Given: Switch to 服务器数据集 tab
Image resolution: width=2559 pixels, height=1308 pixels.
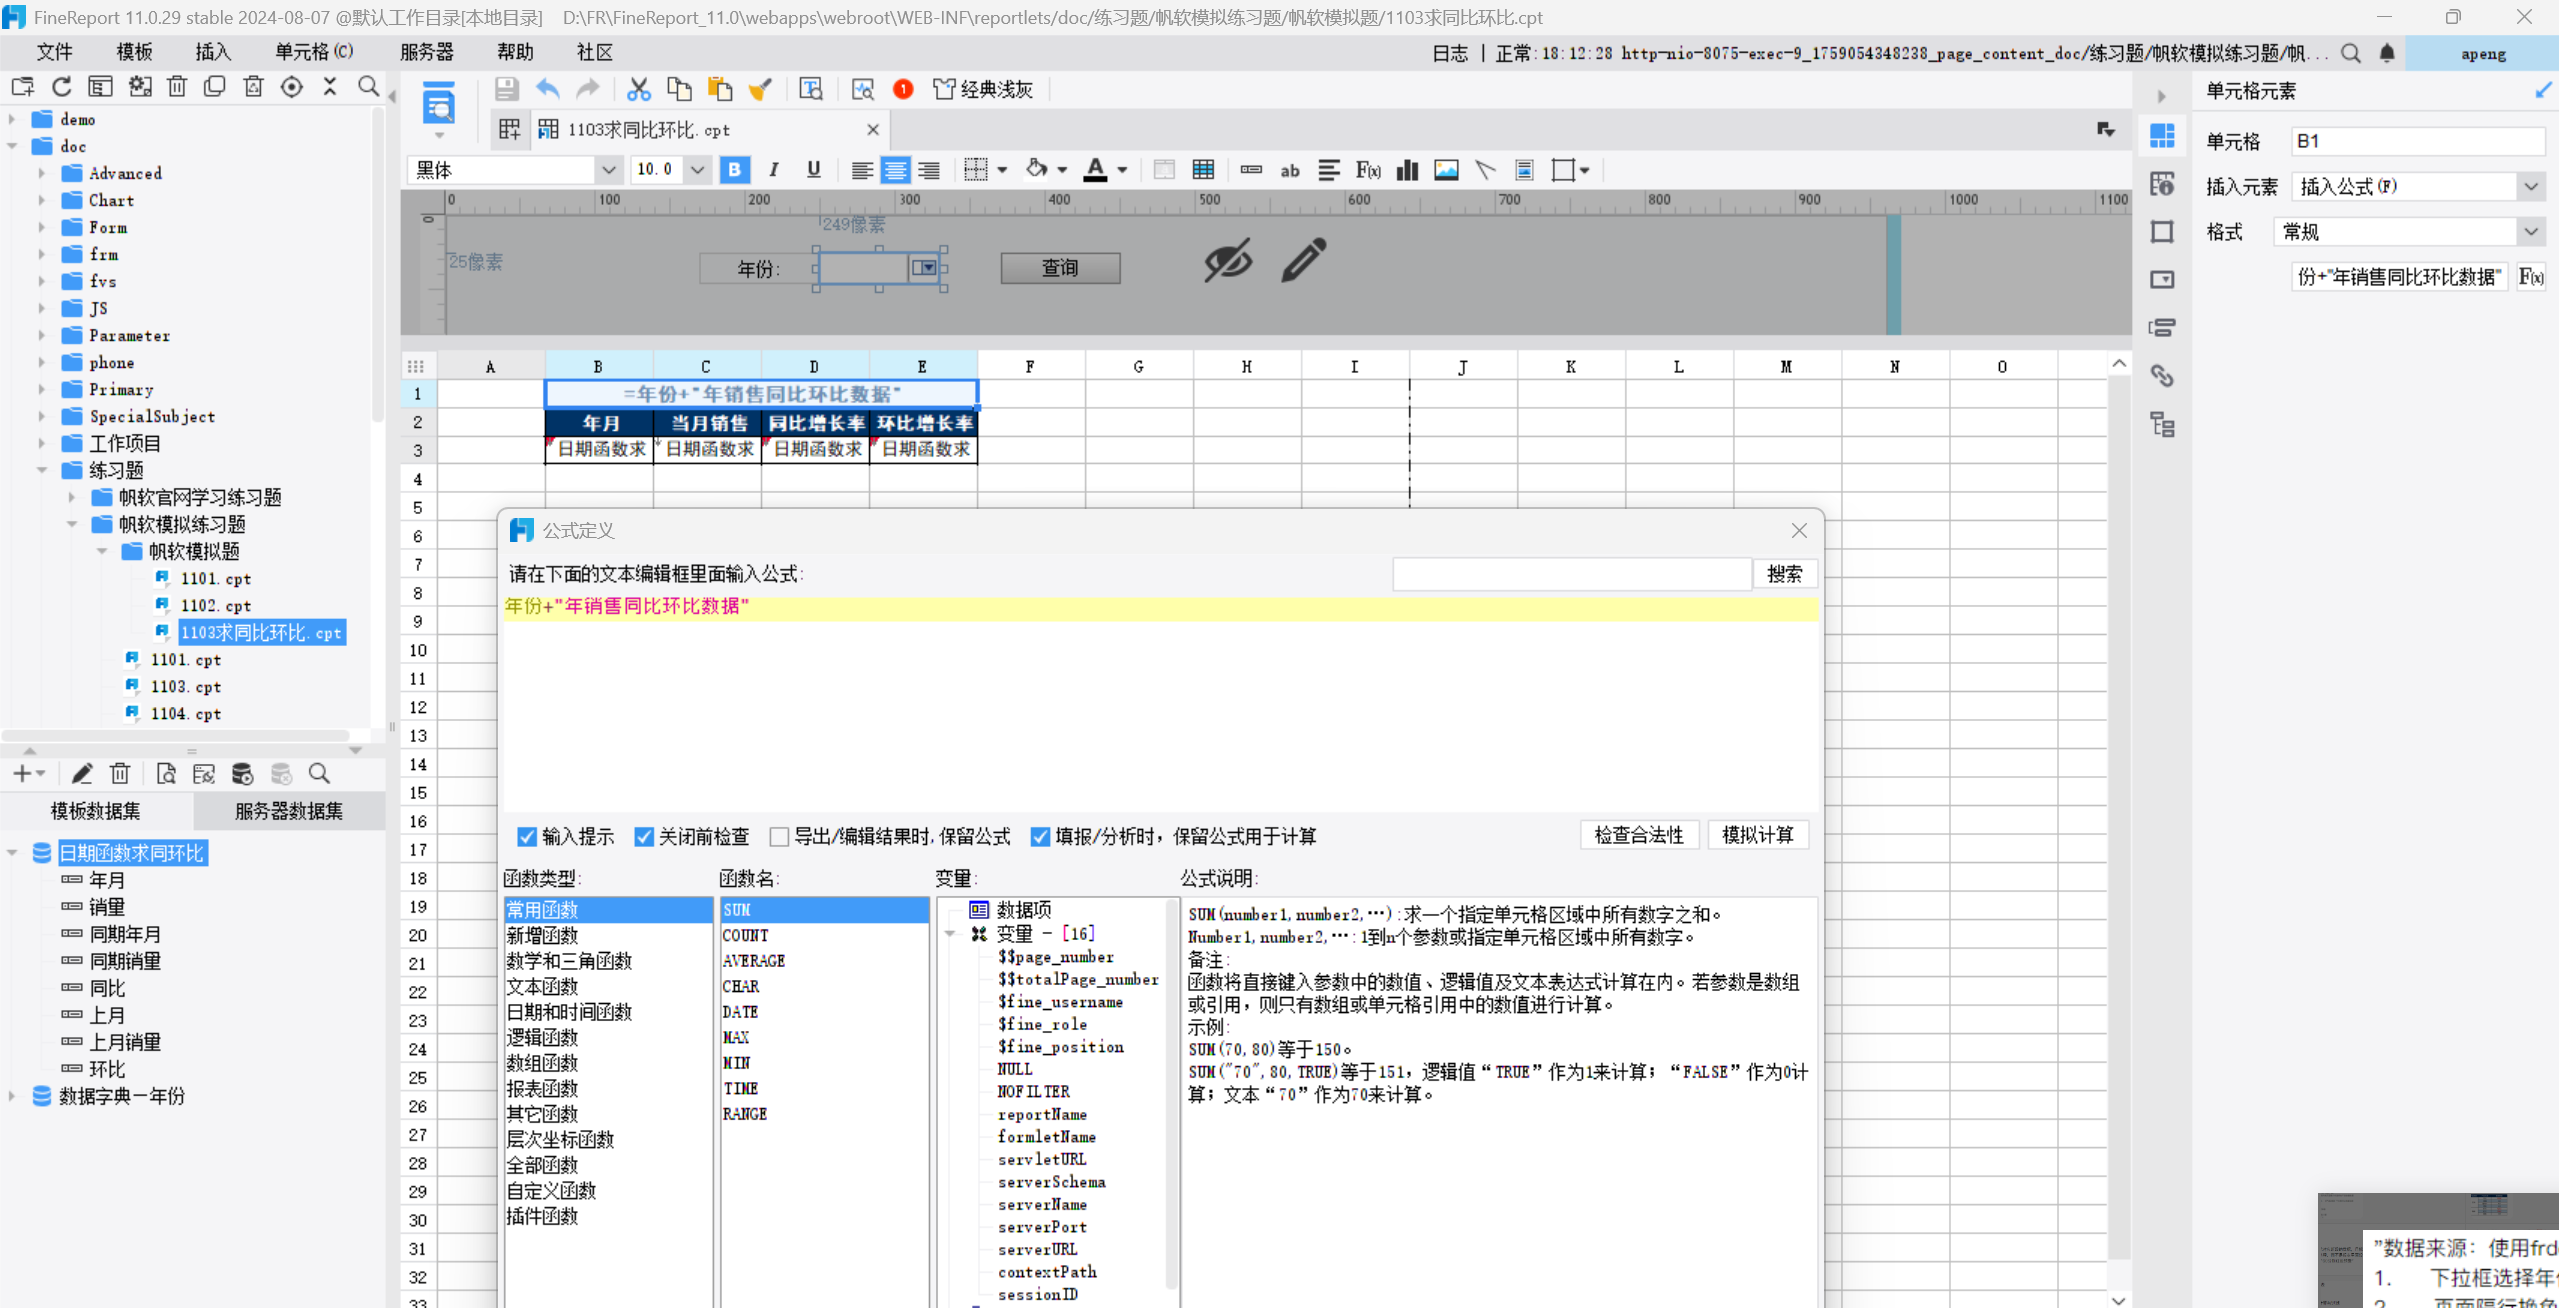Looking at the screenshot, I should point(288,811).
